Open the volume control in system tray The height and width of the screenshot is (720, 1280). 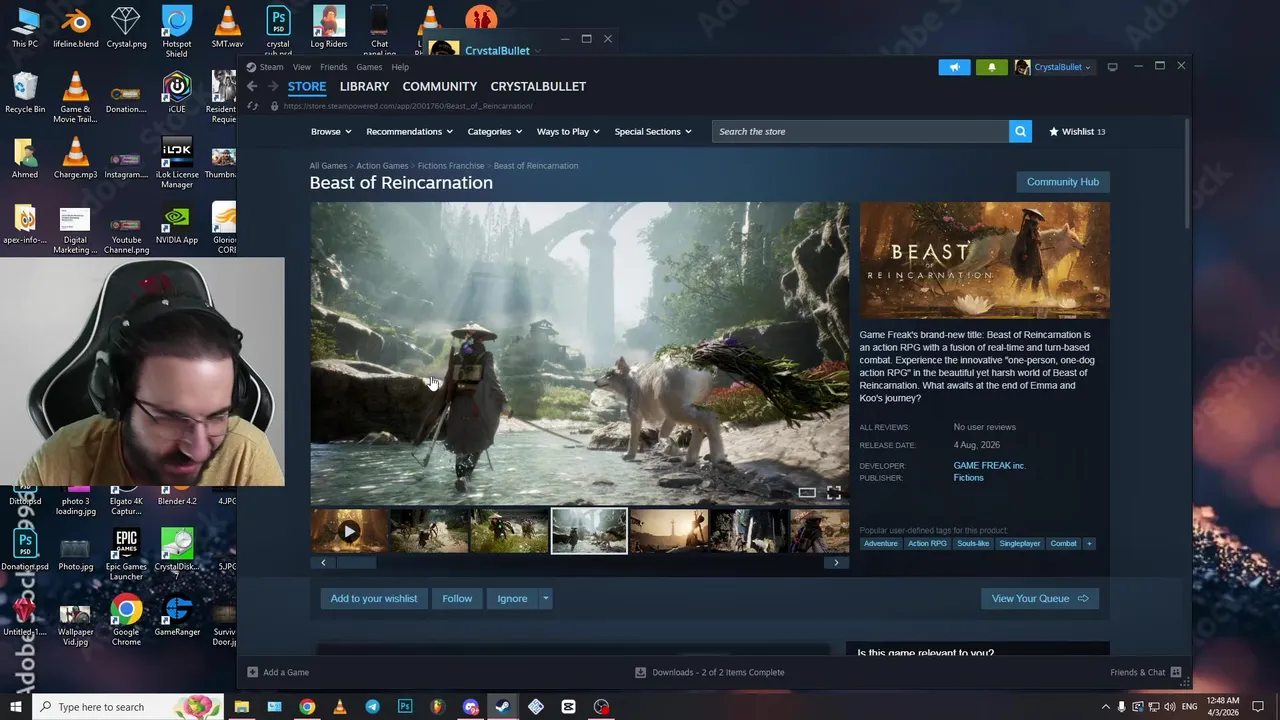[x=1171, y=707]
